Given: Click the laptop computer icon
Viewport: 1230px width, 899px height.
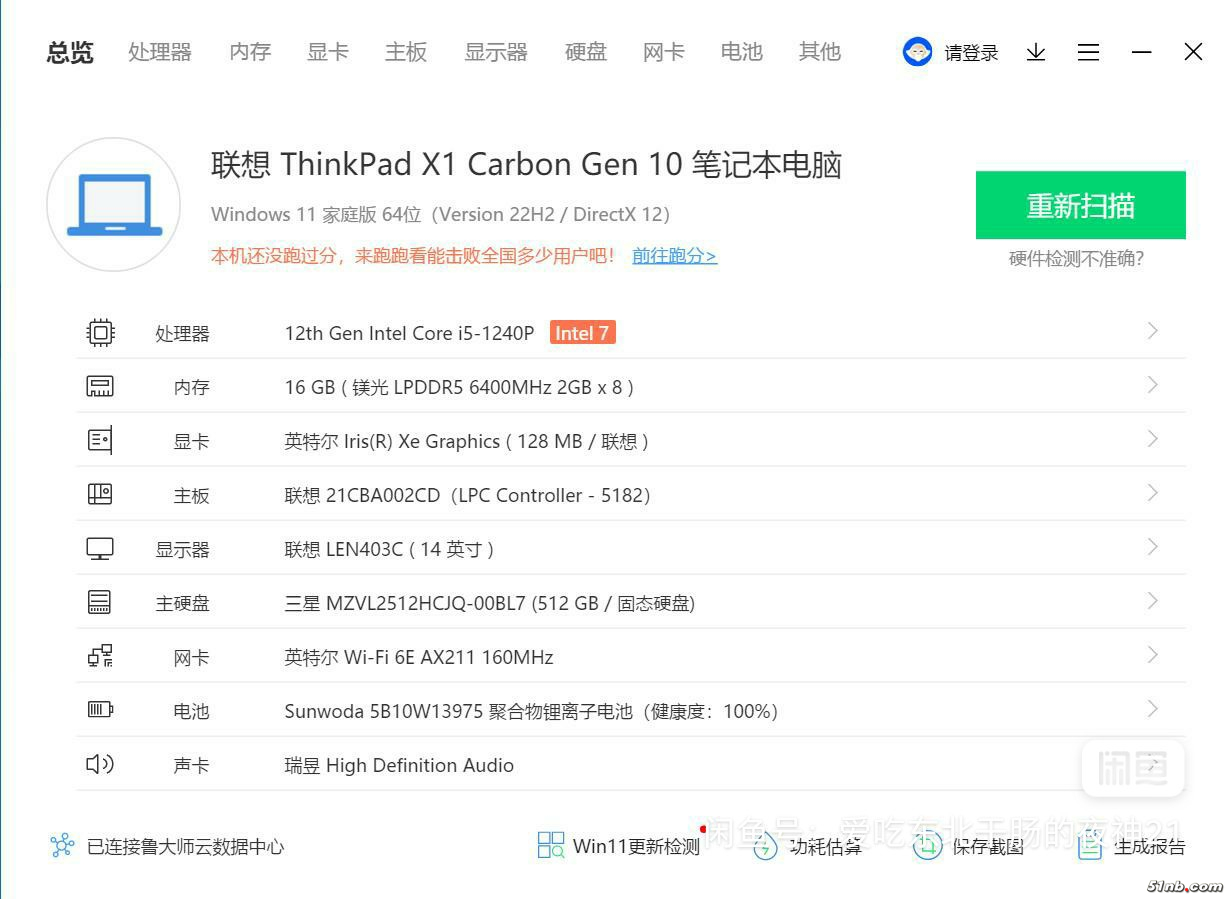Looking at the screenshot, I should pyautogui.click(x=114, y=205).
